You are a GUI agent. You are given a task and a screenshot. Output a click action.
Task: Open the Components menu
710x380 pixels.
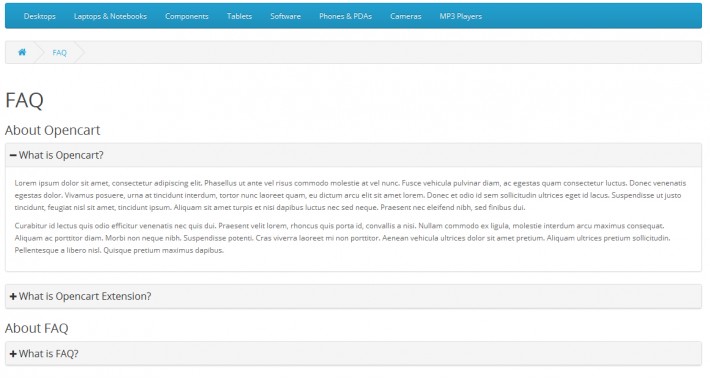(x=187, y=16)
